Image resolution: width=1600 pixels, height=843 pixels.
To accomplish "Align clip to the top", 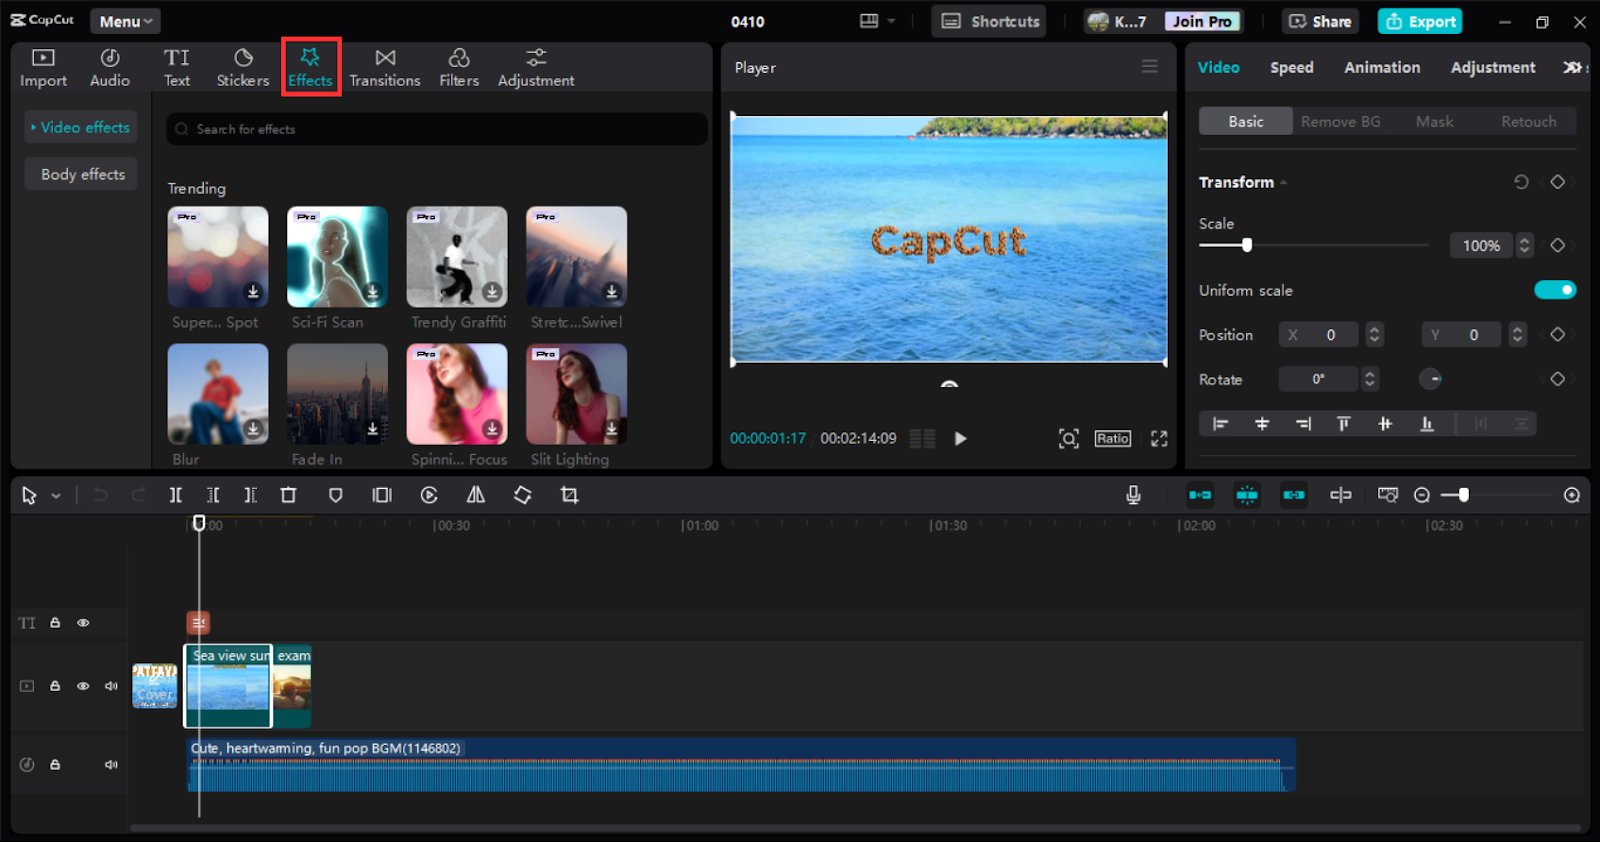I will click(1344, 424).
